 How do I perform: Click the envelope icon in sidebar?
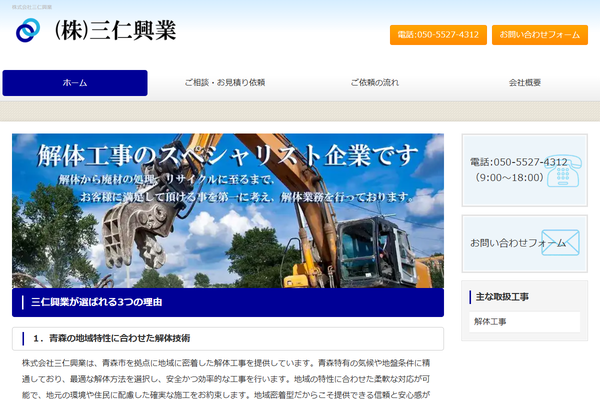tap(560, 243)
